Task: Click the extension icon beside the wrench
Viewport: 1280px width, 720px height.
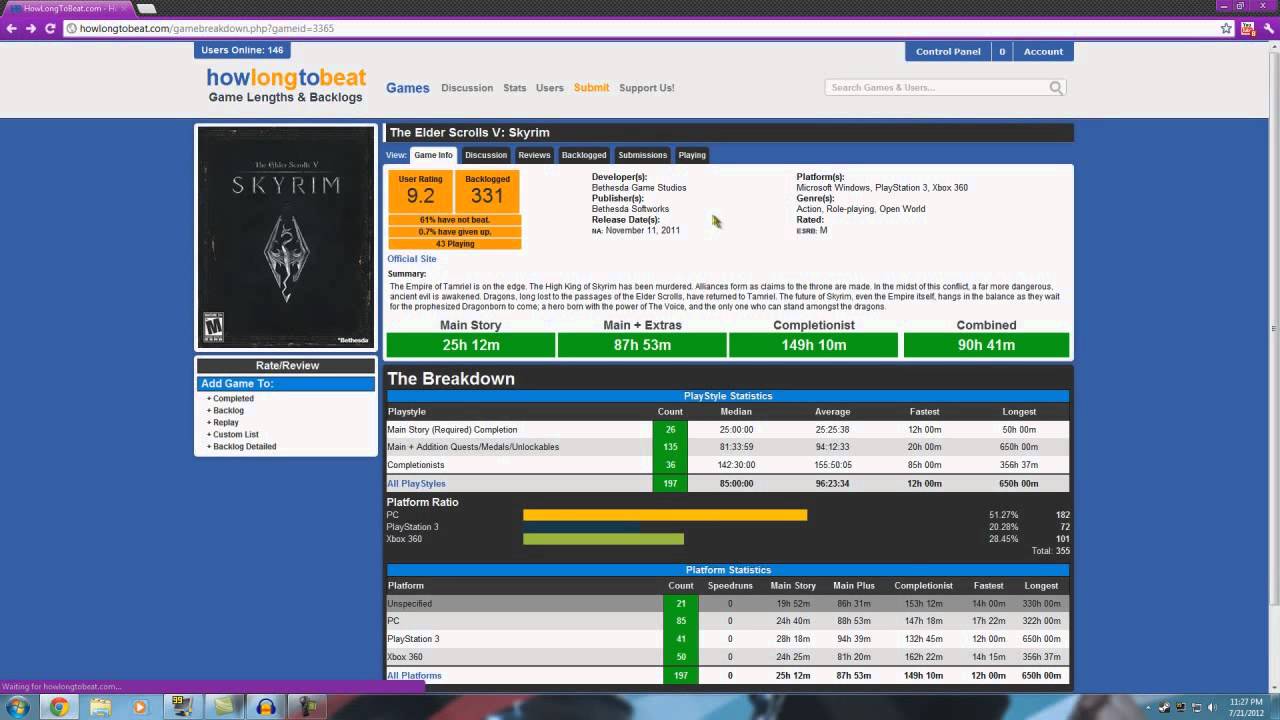Action: pyautogui.click(x=1248, y=29)
